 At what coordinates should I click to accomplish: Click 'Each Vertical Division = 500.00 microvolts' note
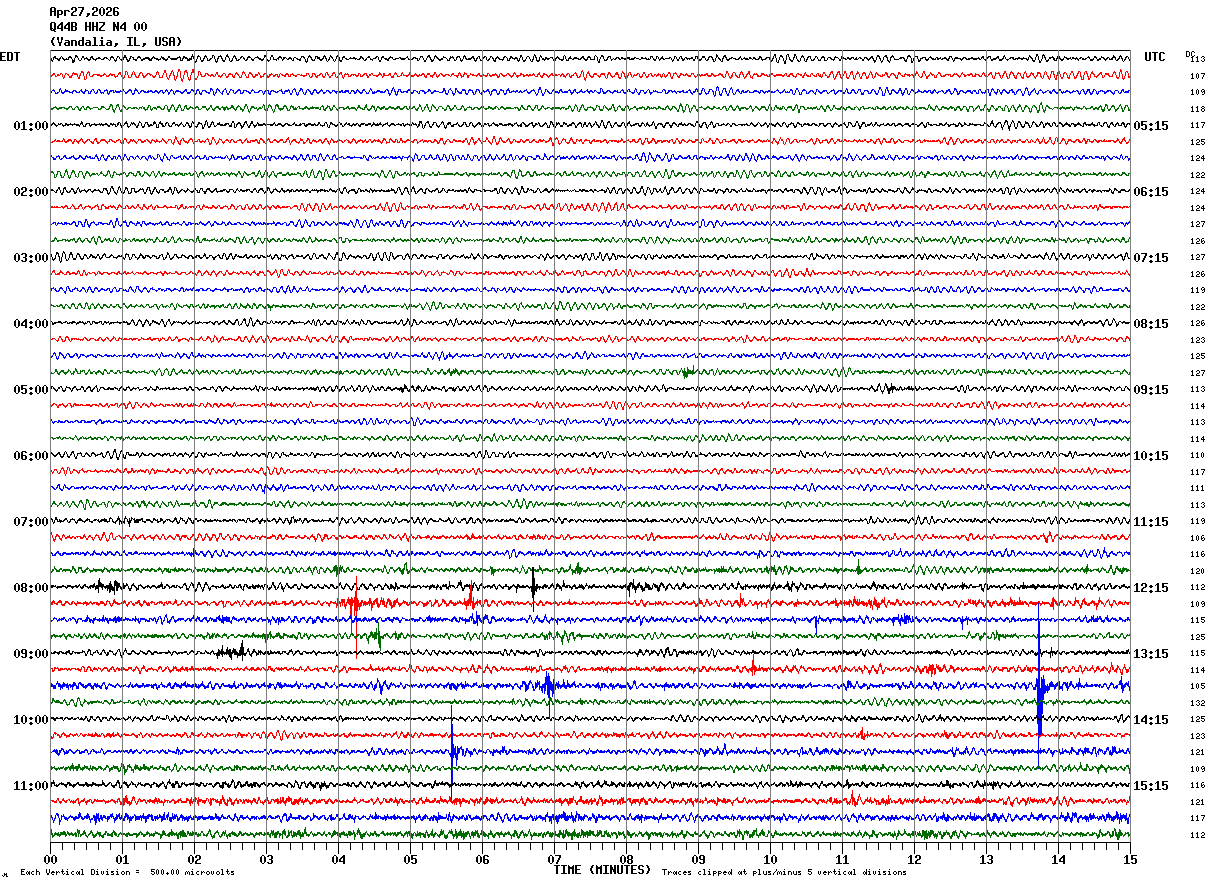pos(127,872)
